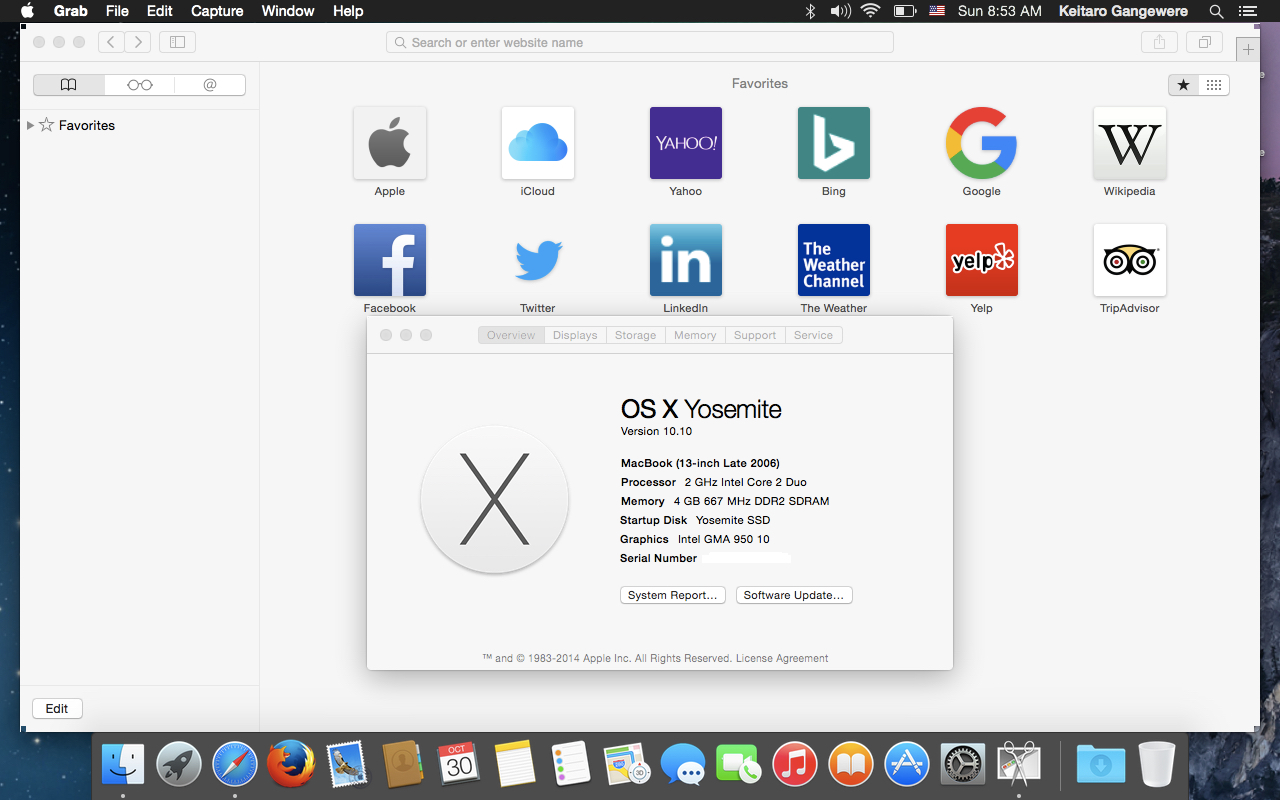
Task: Open the Bing favorite
Action: [x=834, y=143]
